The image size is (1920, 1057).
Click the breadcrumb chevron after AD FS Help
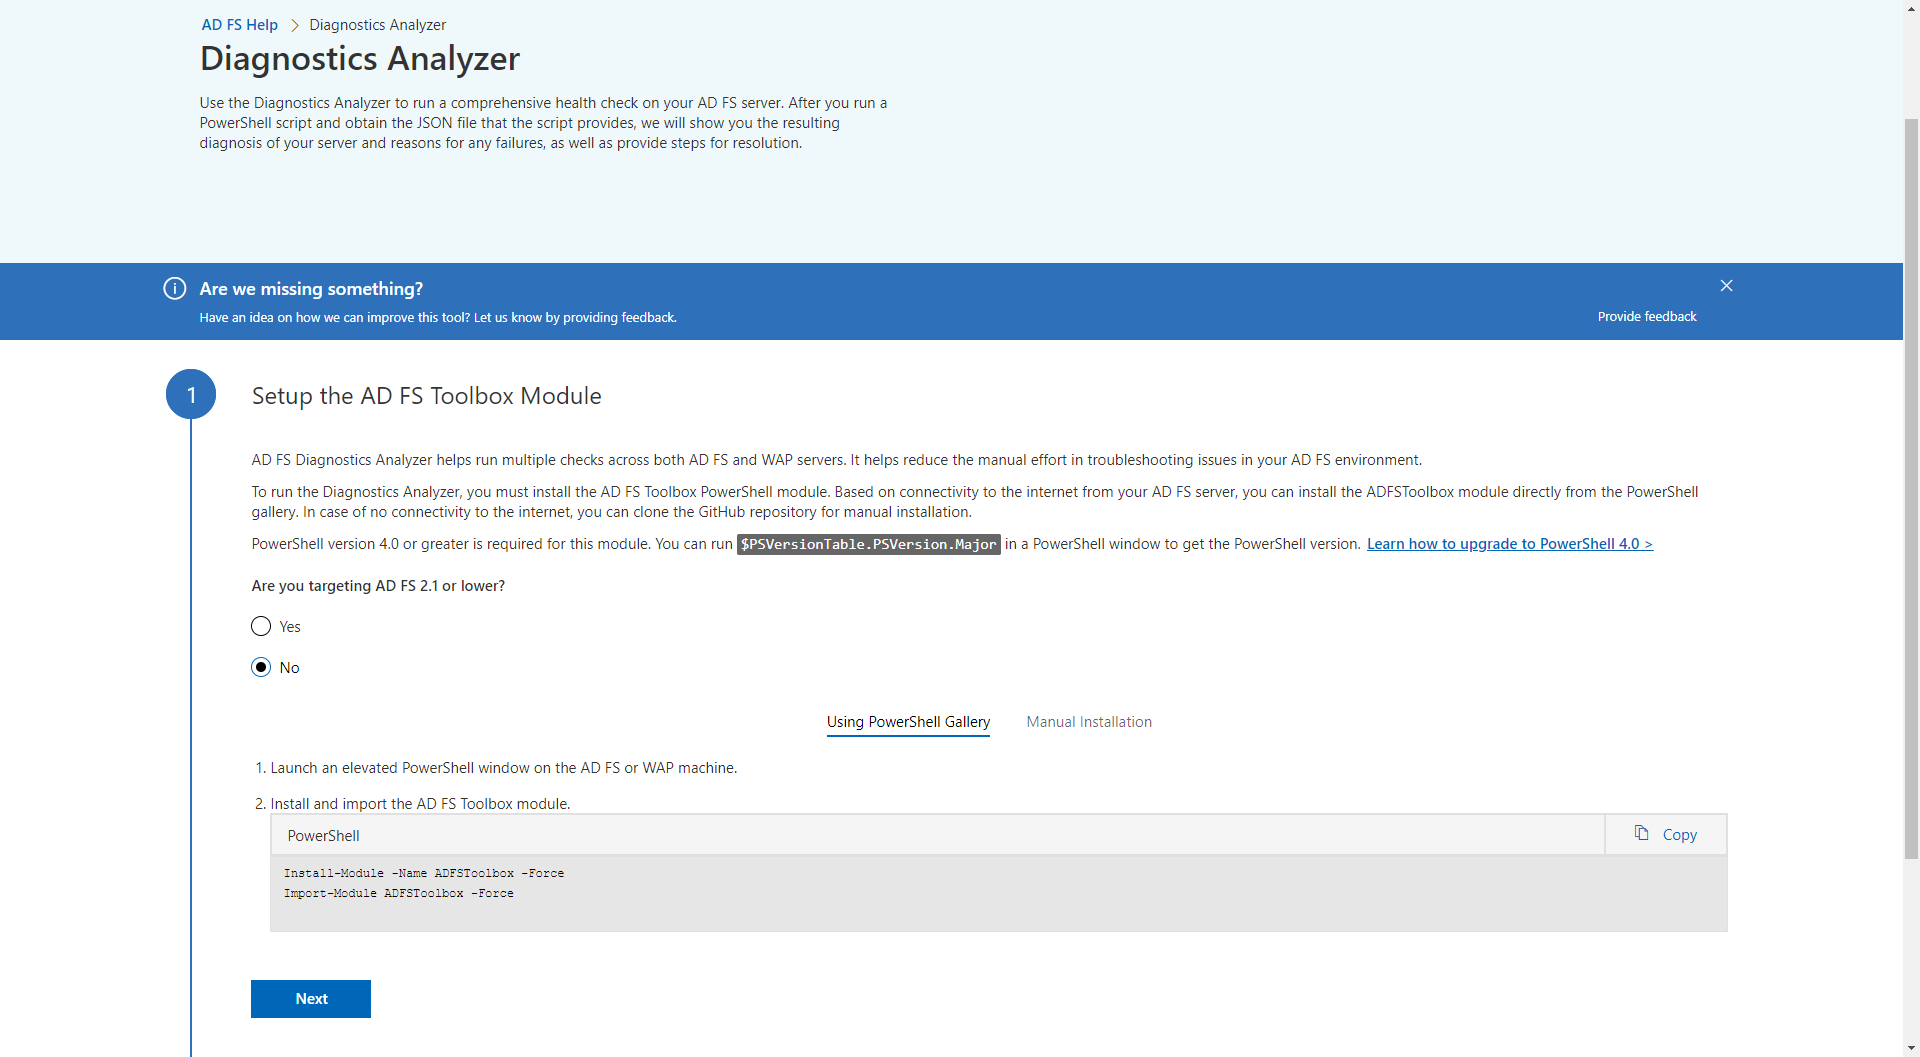[293, 25]
